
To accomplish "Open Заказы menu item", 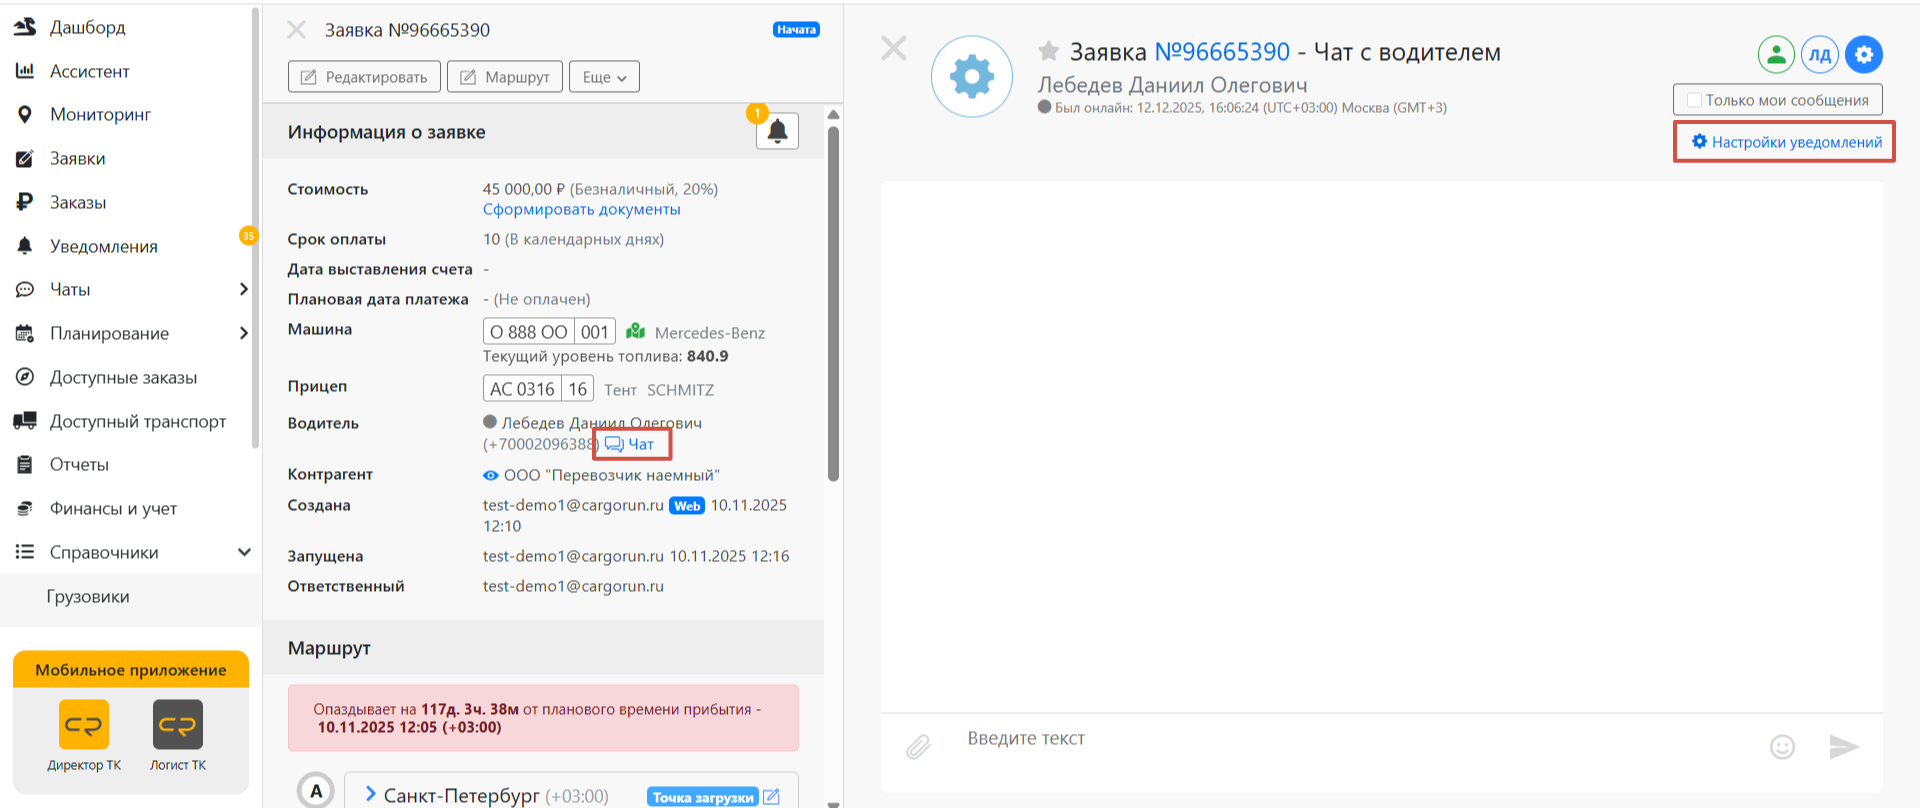I will pos(78,202).
